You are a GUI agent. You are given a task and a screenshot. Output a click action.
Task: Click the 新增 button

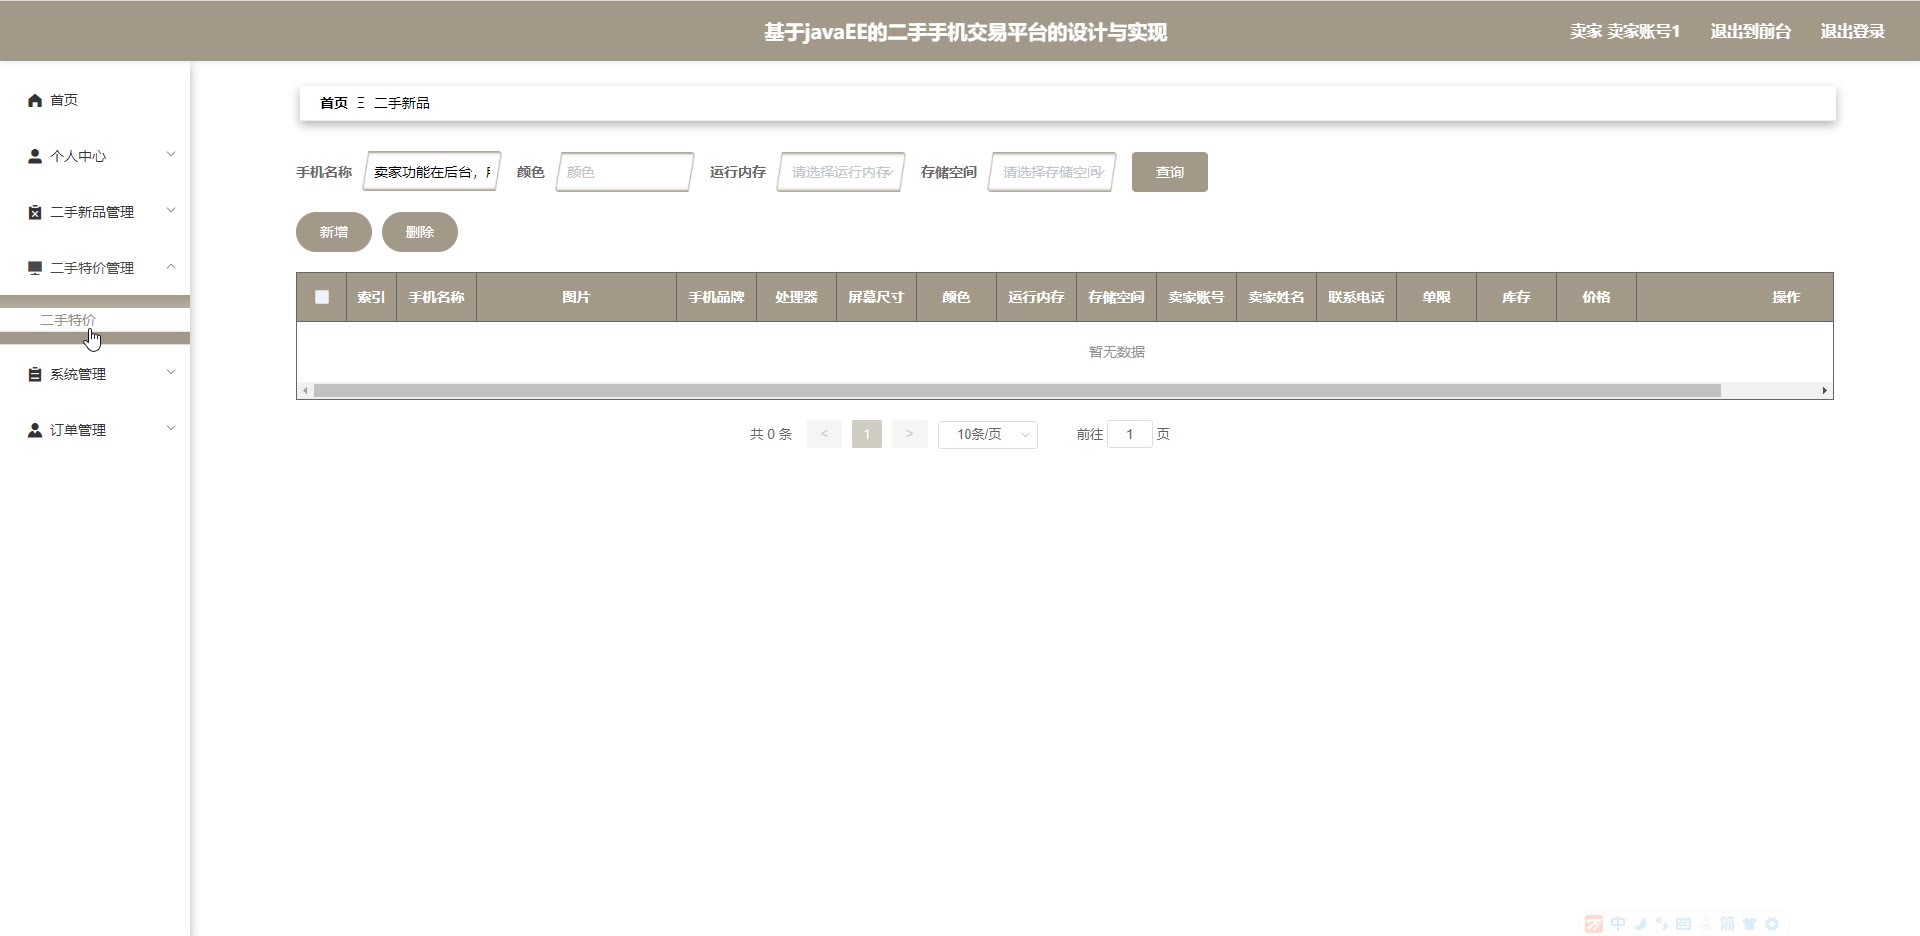coord(334,232)
